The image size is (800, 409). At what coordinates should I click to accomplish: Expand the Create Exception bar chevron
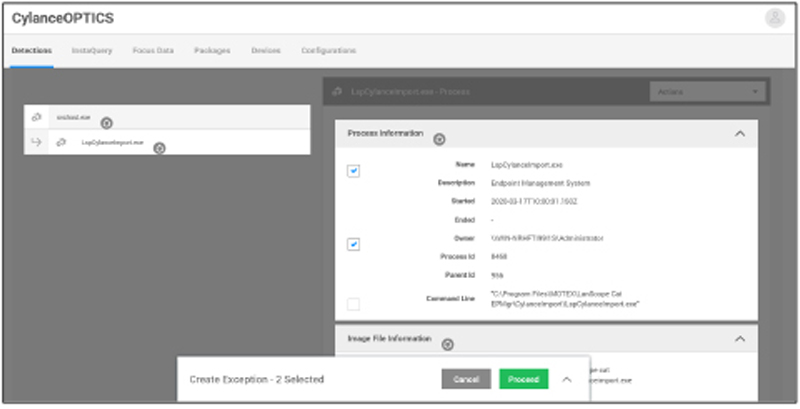pyautogui.click(x=567, y=380)
